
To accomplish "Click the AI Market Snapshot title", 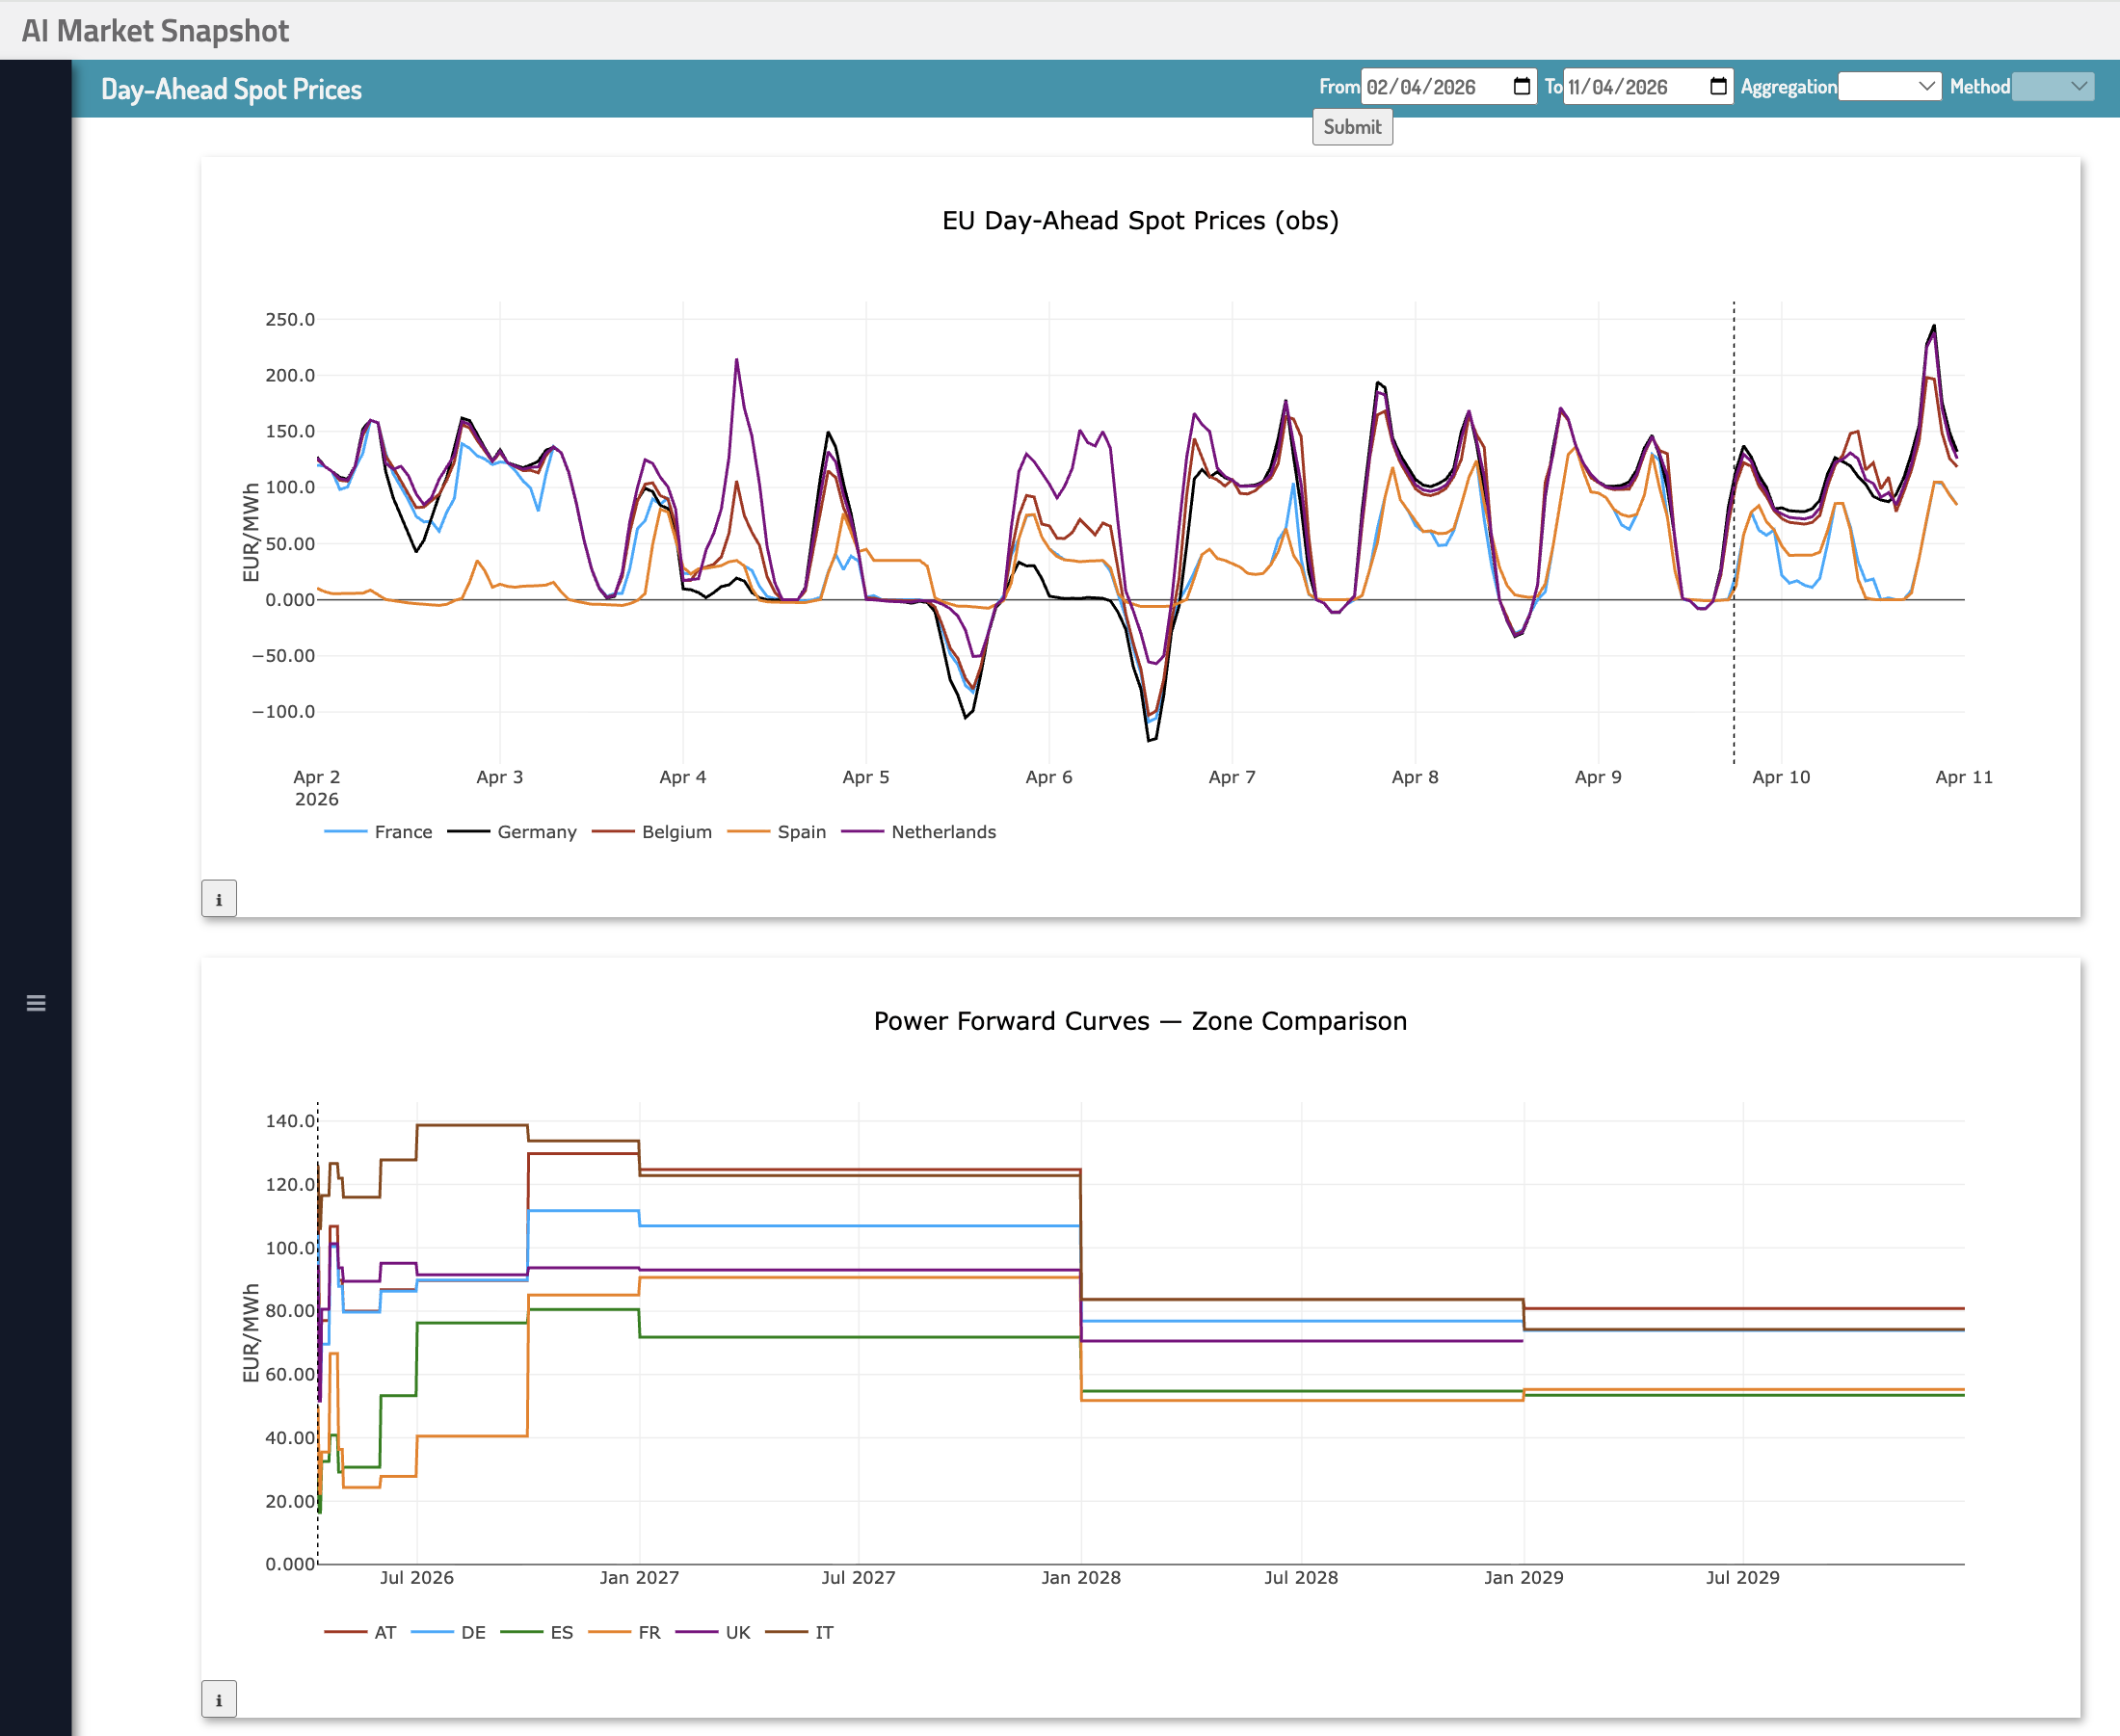I will 156,30.
